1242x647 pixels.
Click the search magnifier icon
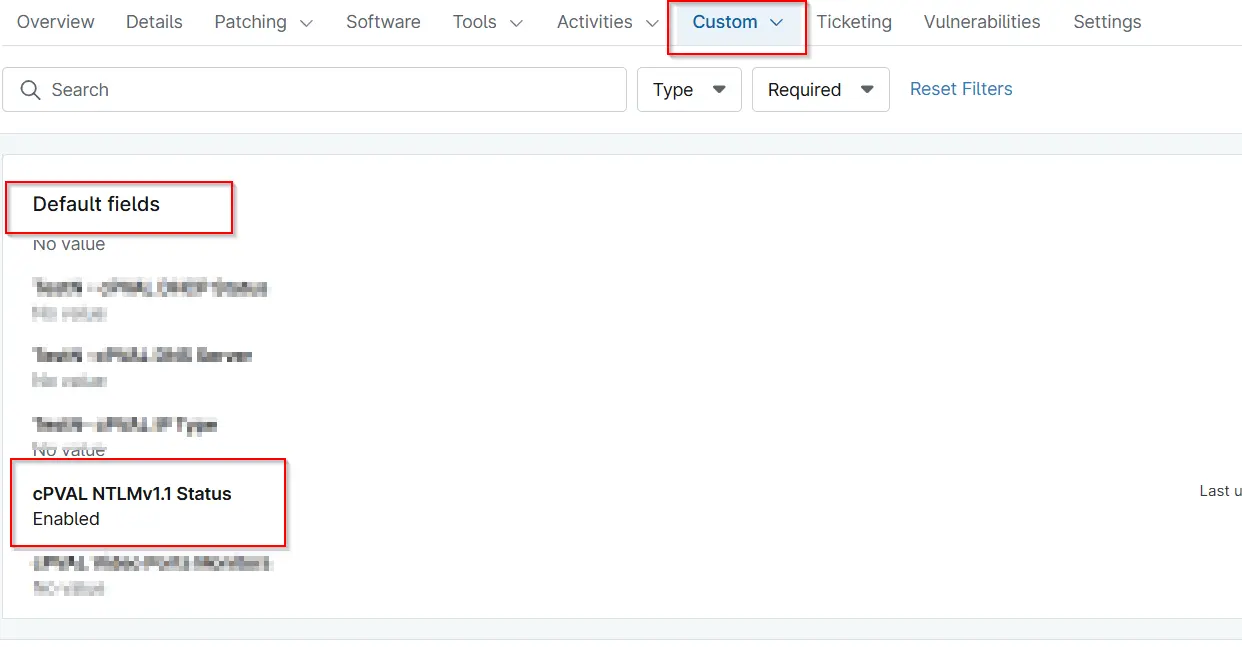pos(31,89)
